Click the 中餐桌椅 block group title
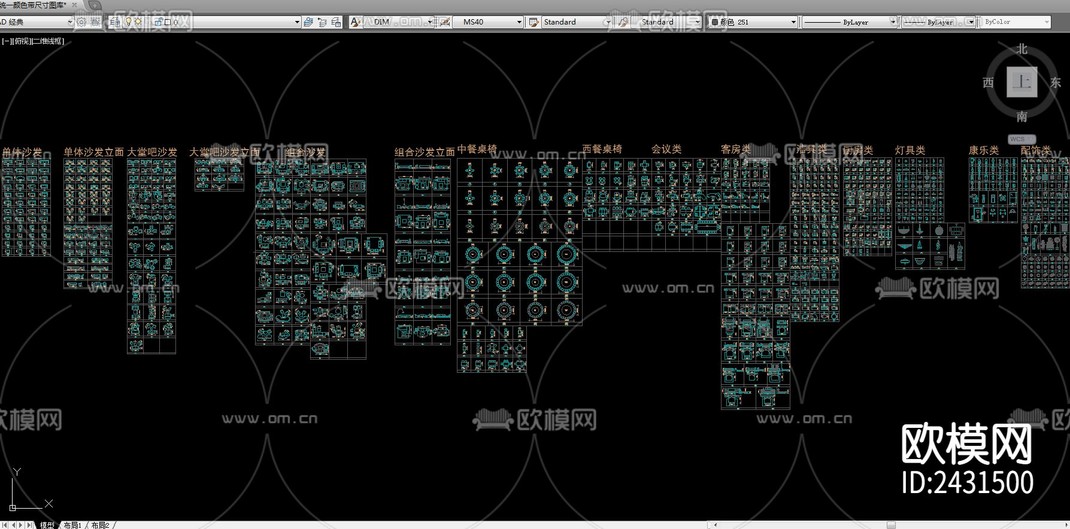This screenshot has height=529, width=1070. 477,148
